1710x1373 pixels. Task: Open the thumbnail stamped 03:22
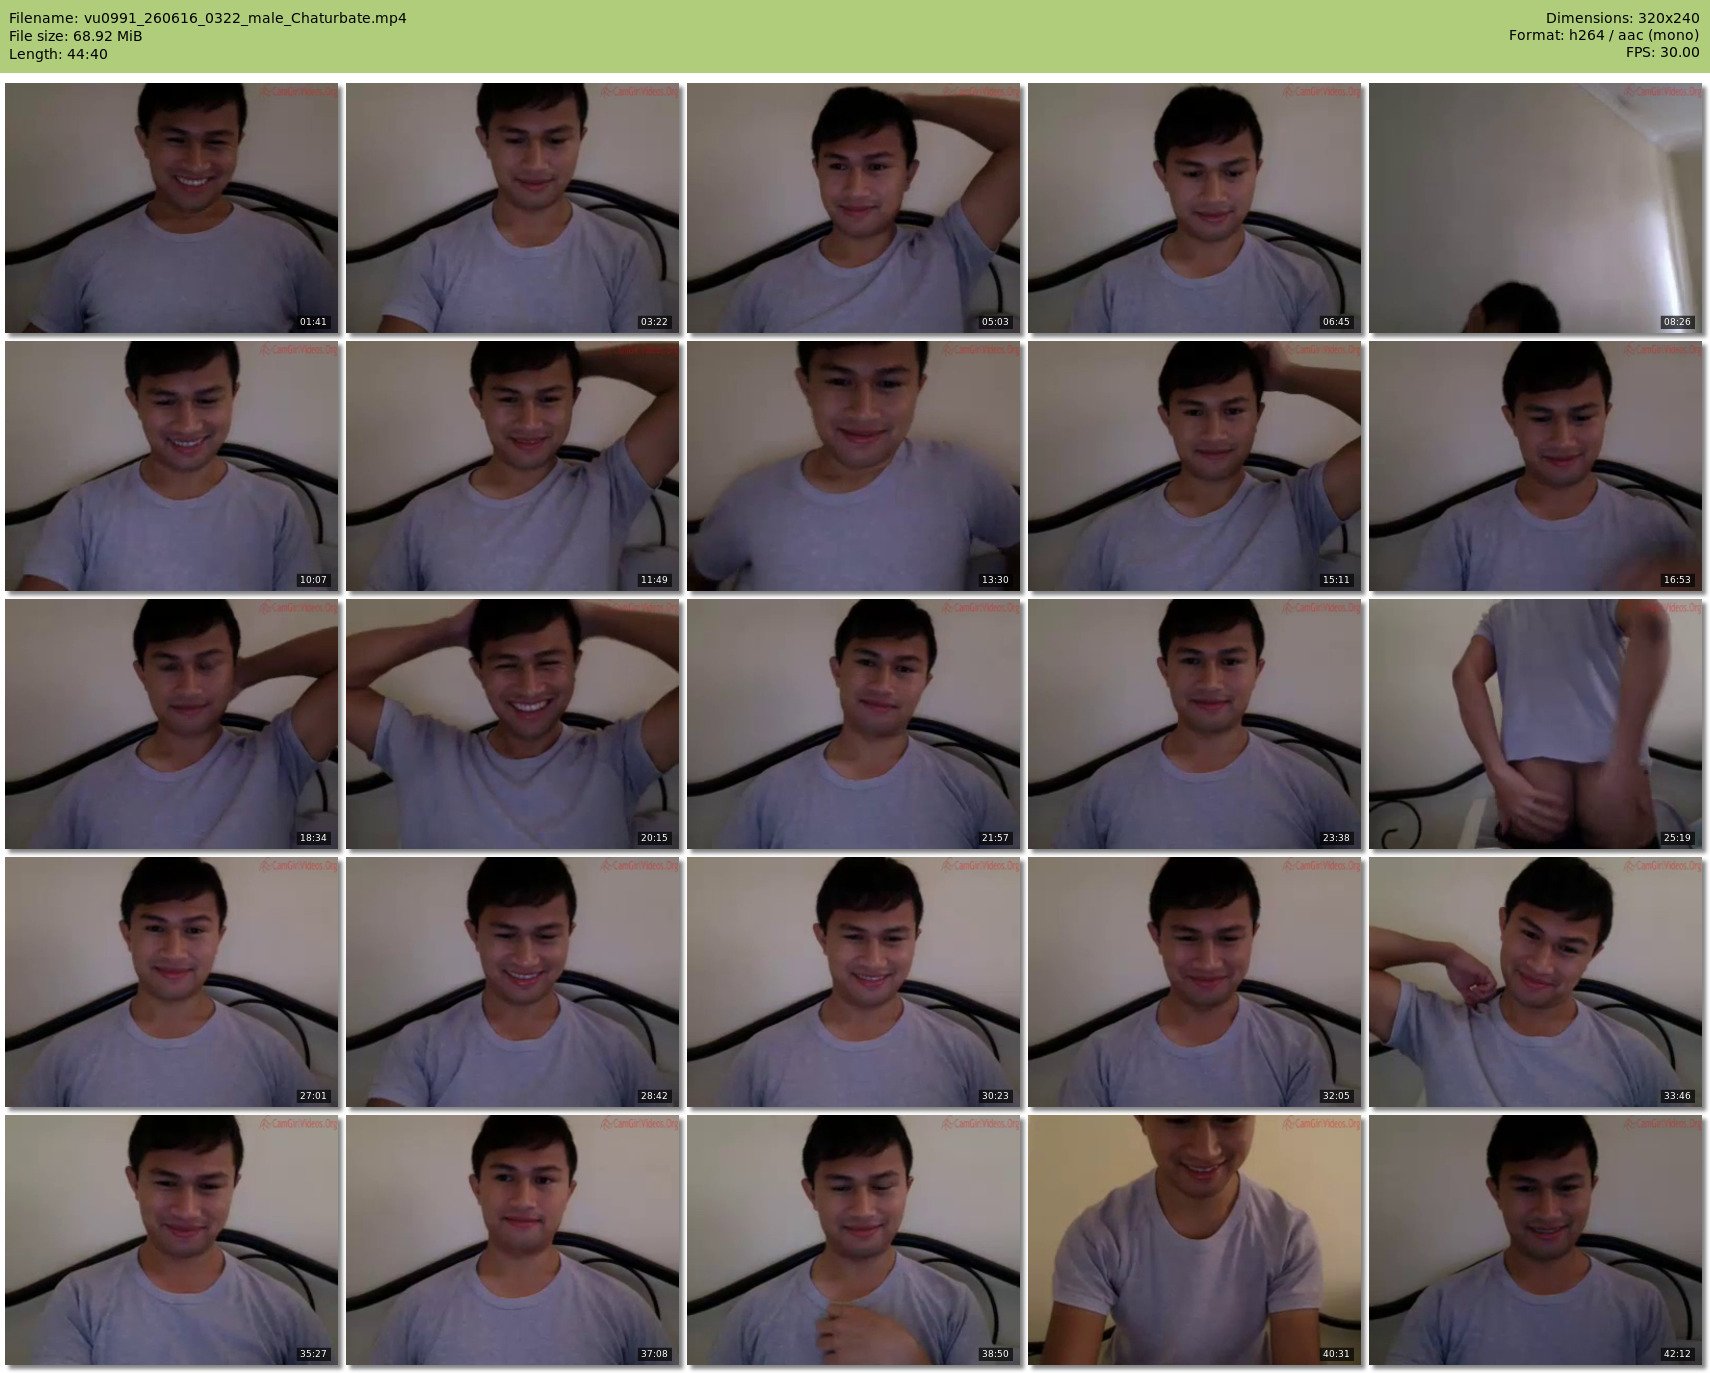(513, 208)
